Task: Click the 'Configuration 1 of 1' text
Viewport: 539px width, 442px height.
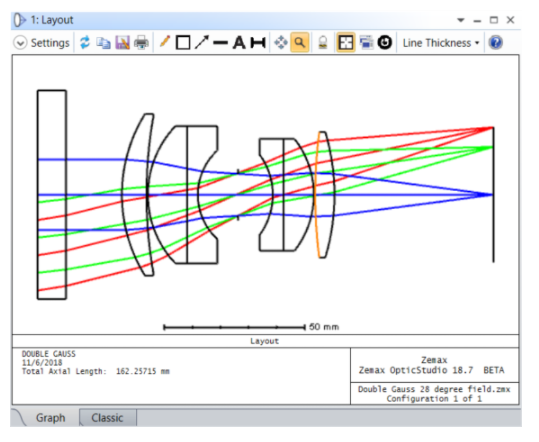Action: [434, 399]
